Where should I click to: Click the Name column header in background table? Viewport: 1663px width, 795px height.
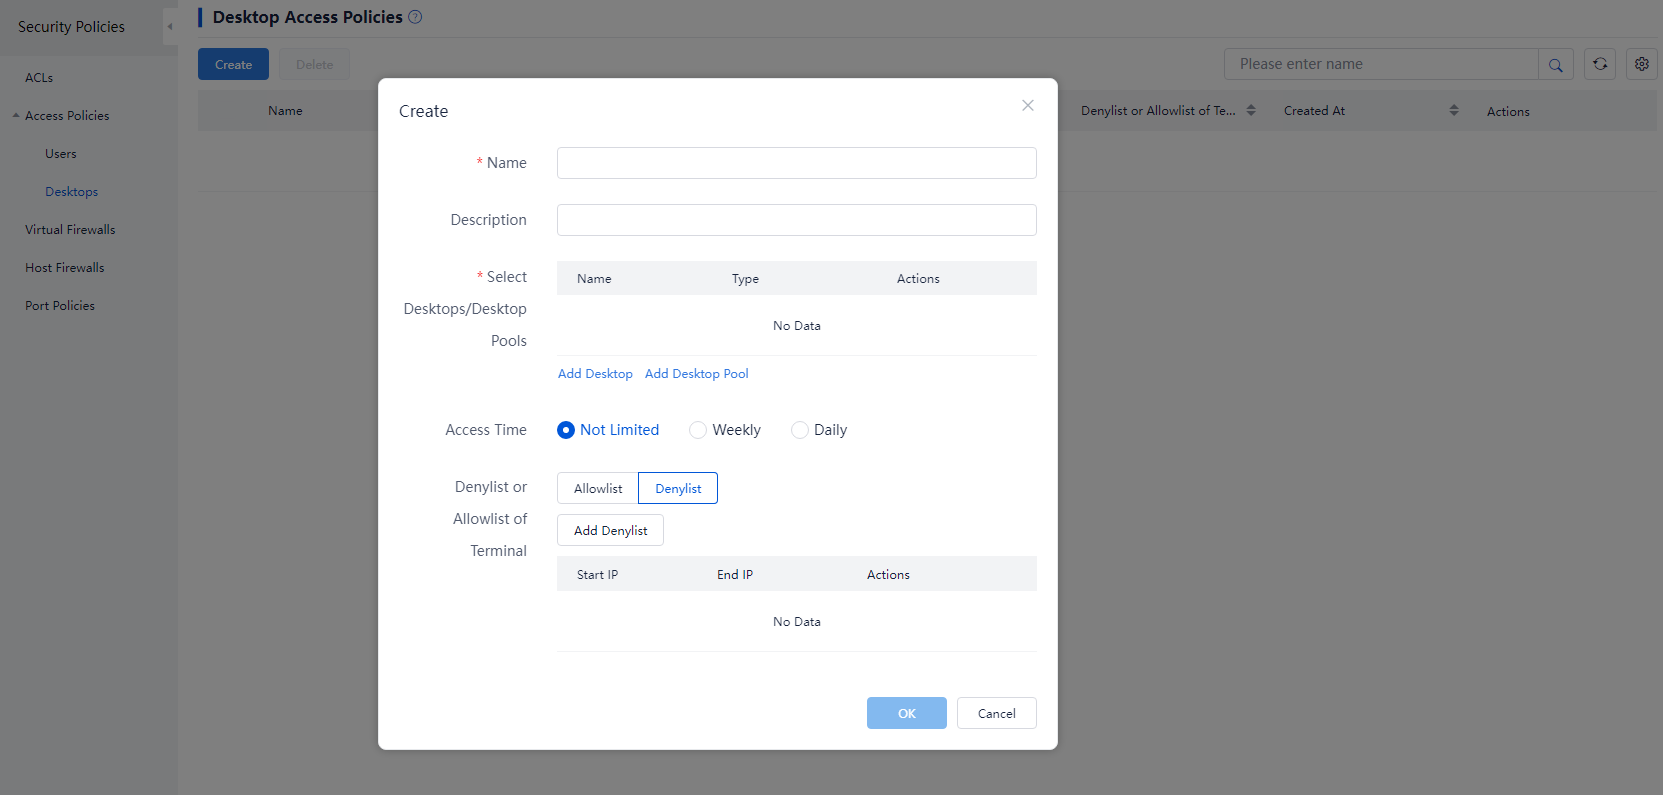click(285, 111)
